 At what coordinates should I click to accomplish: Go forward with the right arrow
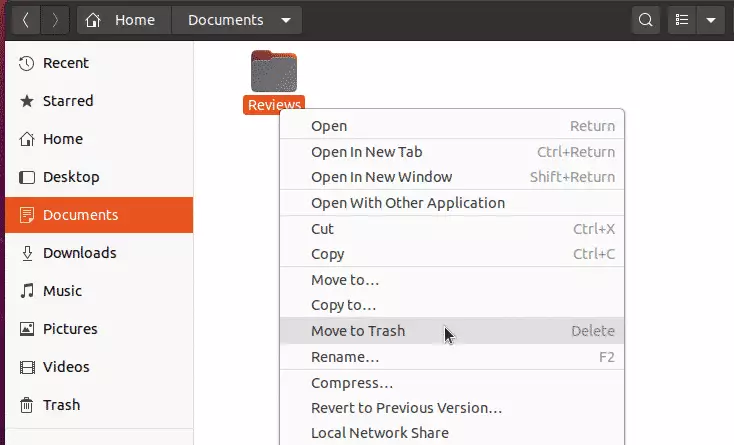[x=55, y=20]
